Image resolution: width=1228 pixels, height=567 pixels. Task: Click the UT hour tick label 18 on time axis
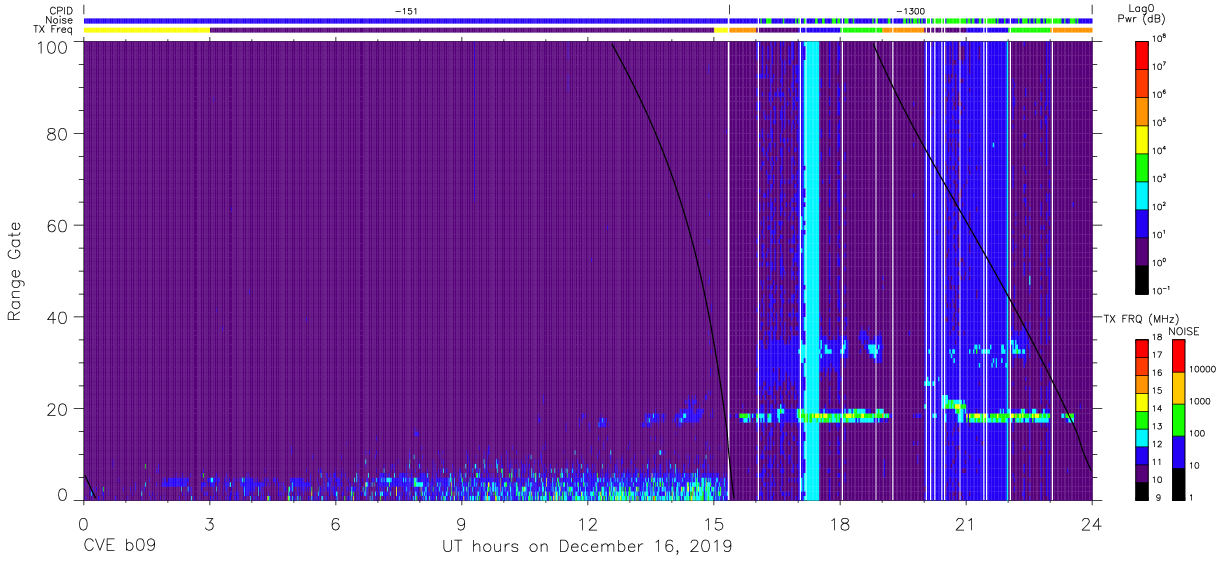pos(839,523)
